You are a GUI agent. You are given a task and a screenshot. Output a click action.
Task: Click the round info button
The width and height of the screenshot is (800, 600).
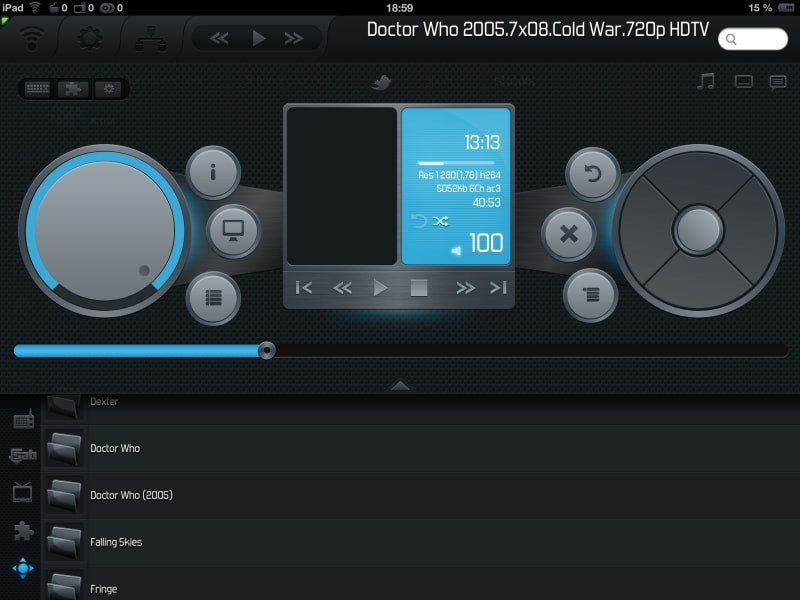213,172
